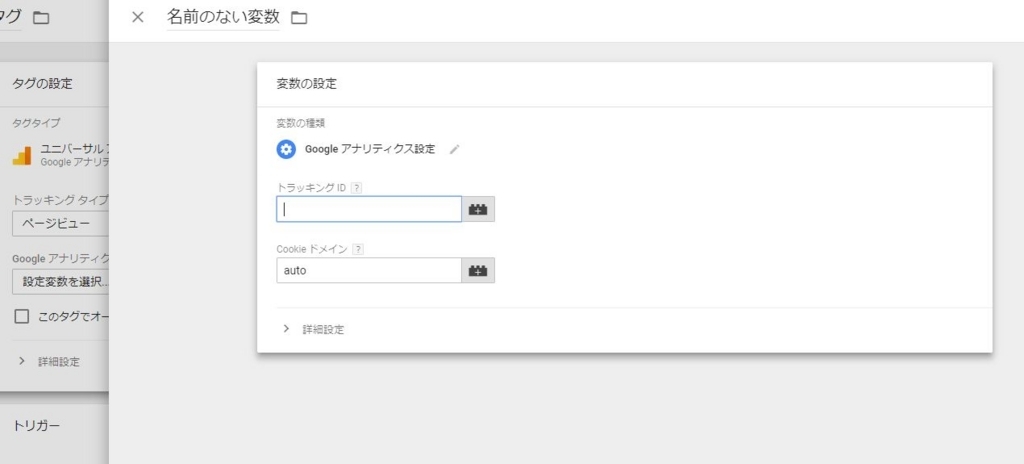The width and height of the screenshot is (1024, 464).
Task: Open folder icon beside variable name
Action: (x=298, y=18)
